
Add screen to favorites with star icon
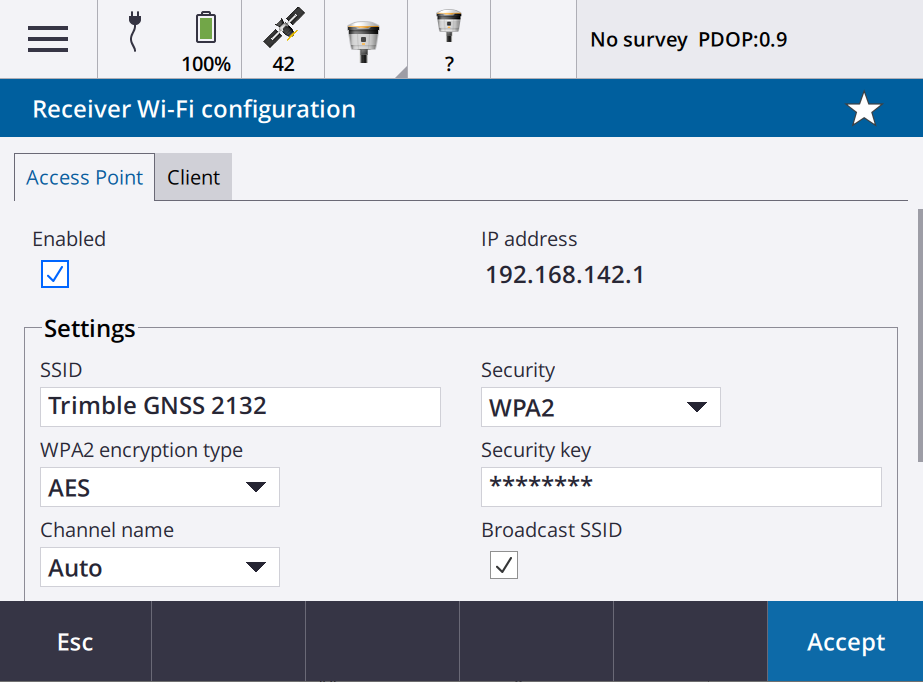(x=864, y=109)
